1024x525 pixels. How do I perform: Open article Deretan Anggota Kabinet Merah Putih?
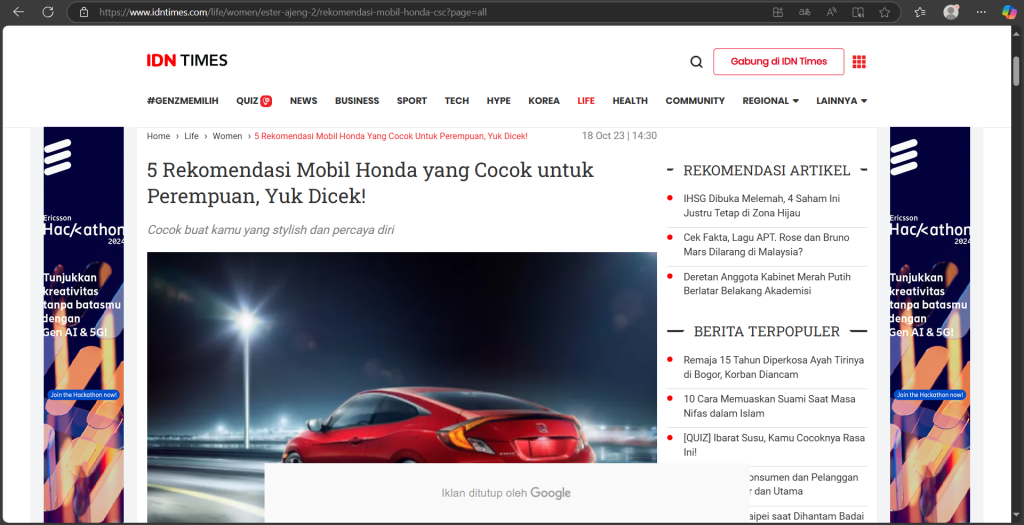tap(767, 283)
